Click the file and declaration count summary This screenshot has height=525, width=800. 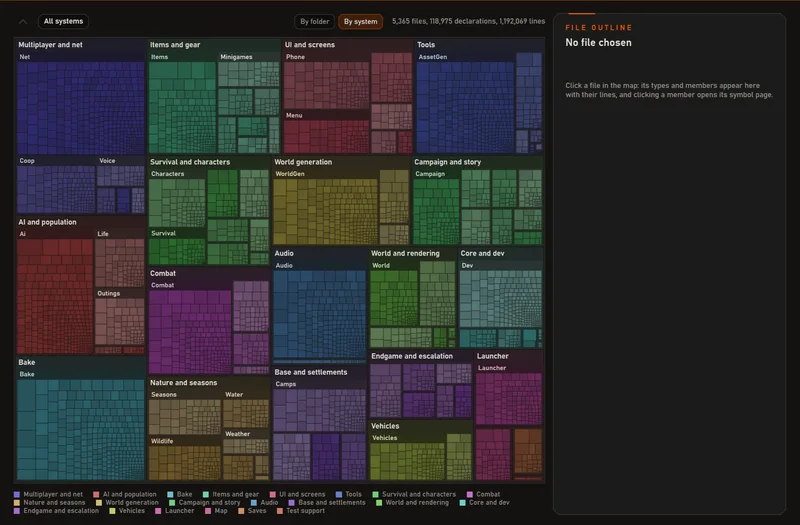(468, 21)
